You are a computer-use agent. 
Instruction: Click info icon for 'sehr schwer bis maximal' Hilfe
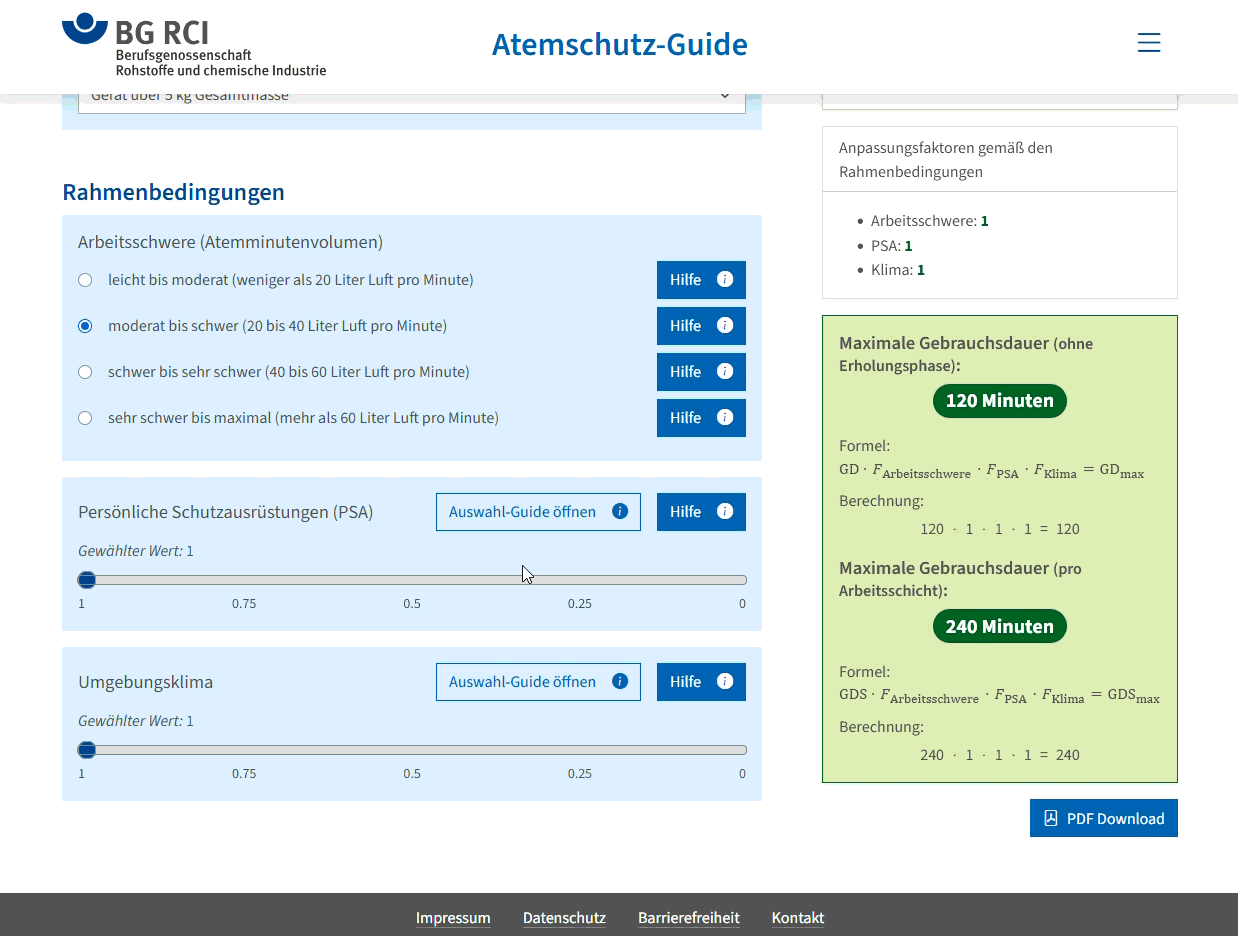(725, 418)
